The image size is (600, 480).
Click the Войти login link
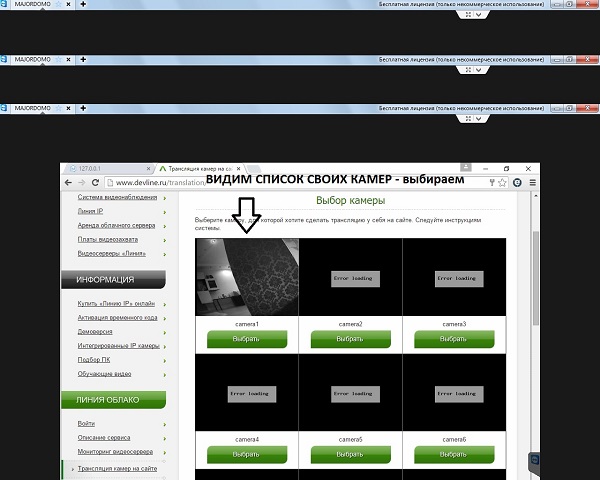pyautogui.click(x=86, y=423)
